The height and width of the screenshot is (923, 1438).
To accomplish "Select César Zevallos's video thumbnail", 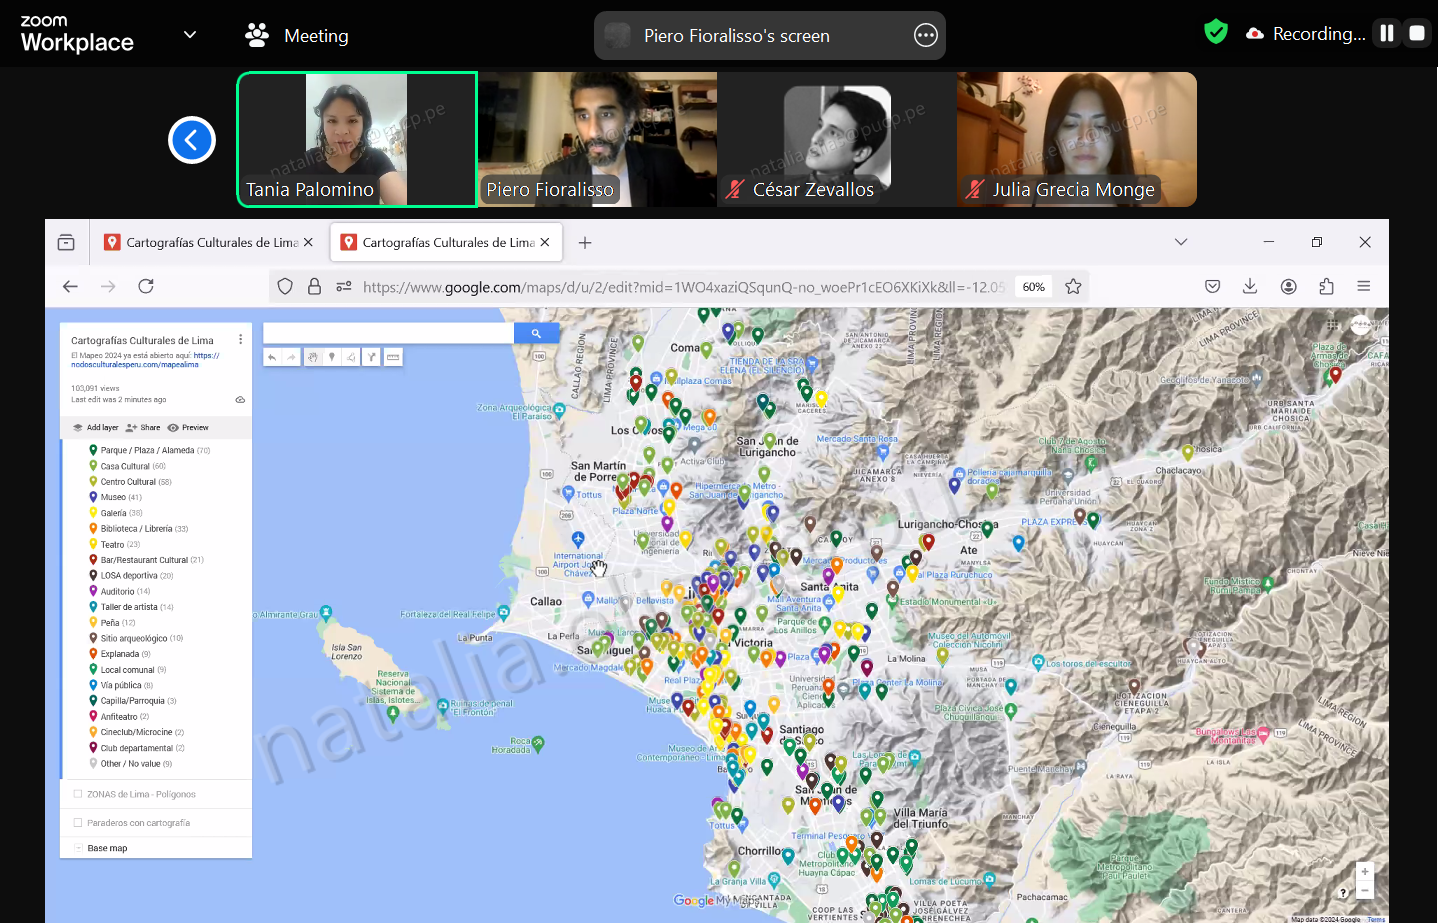I will tap(837, 140).
